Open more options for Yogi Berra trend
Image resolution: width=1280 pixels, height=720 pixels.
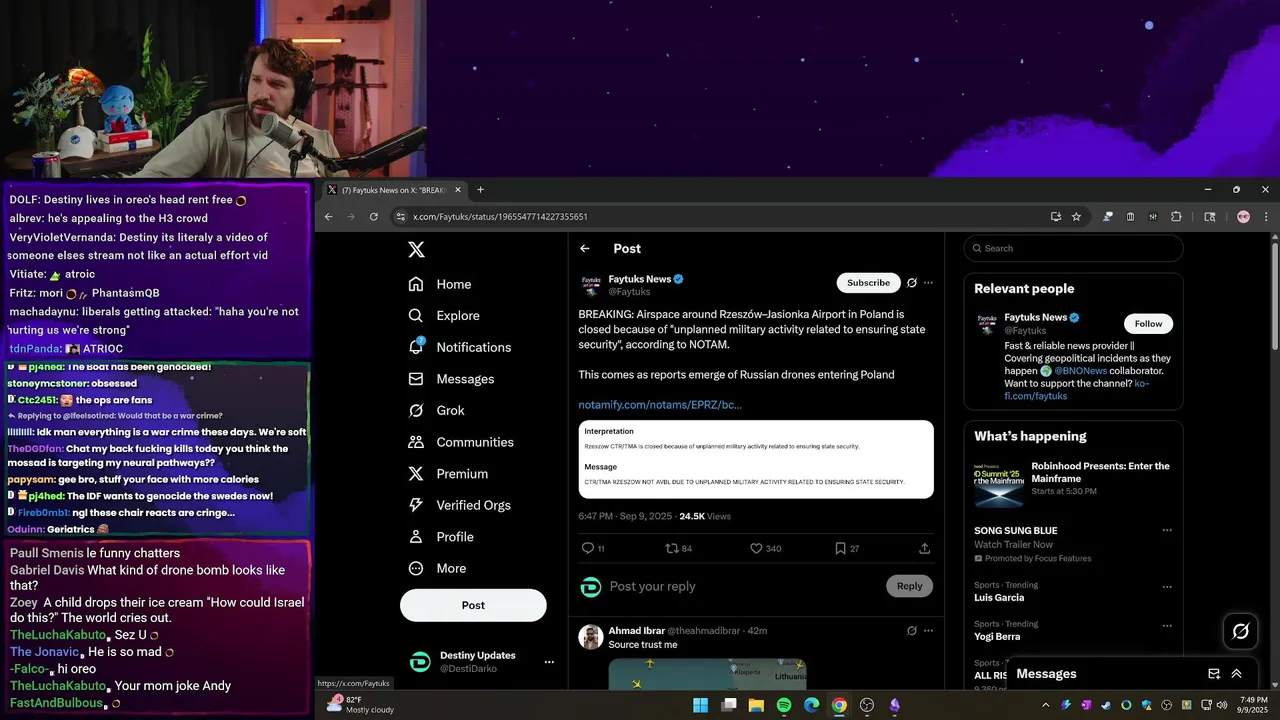click(x=1167, y=626)
